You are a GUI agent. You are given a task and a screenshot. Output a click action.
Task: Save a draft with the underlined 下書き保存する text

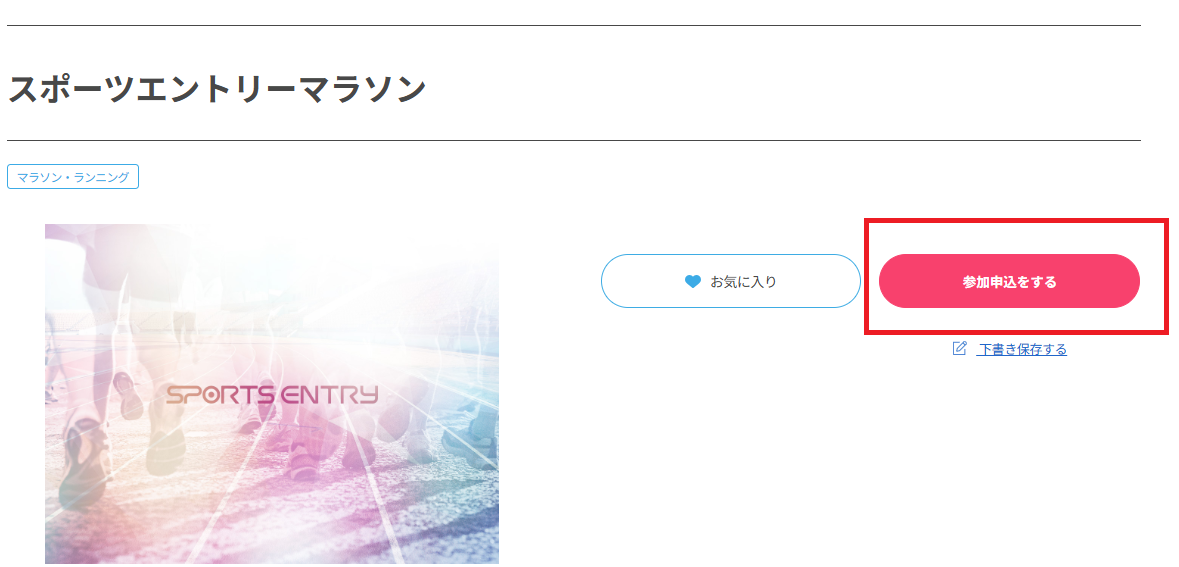click(1021, 350)
